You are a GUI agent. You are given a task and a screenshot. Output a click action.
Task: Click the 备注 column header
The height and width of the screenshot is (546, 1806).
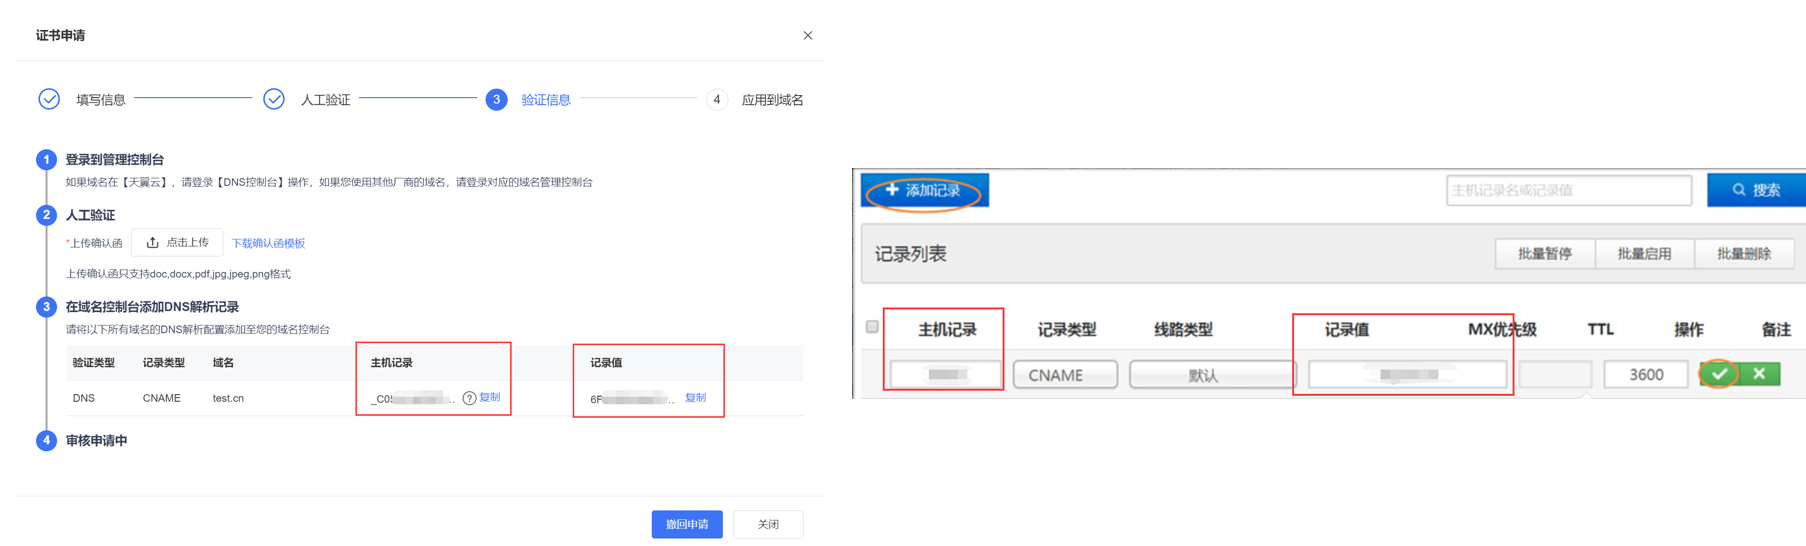(1776, 329)
